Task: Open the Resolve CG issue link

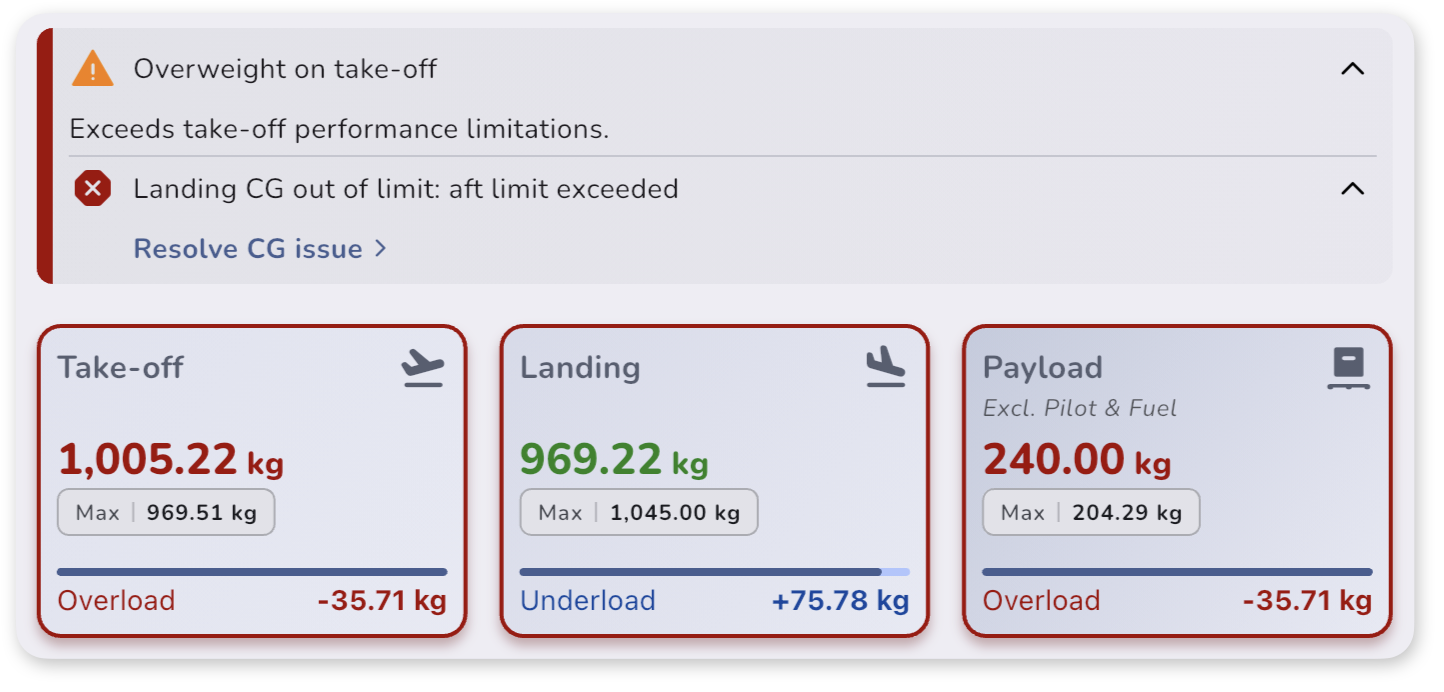Action: 260,248
